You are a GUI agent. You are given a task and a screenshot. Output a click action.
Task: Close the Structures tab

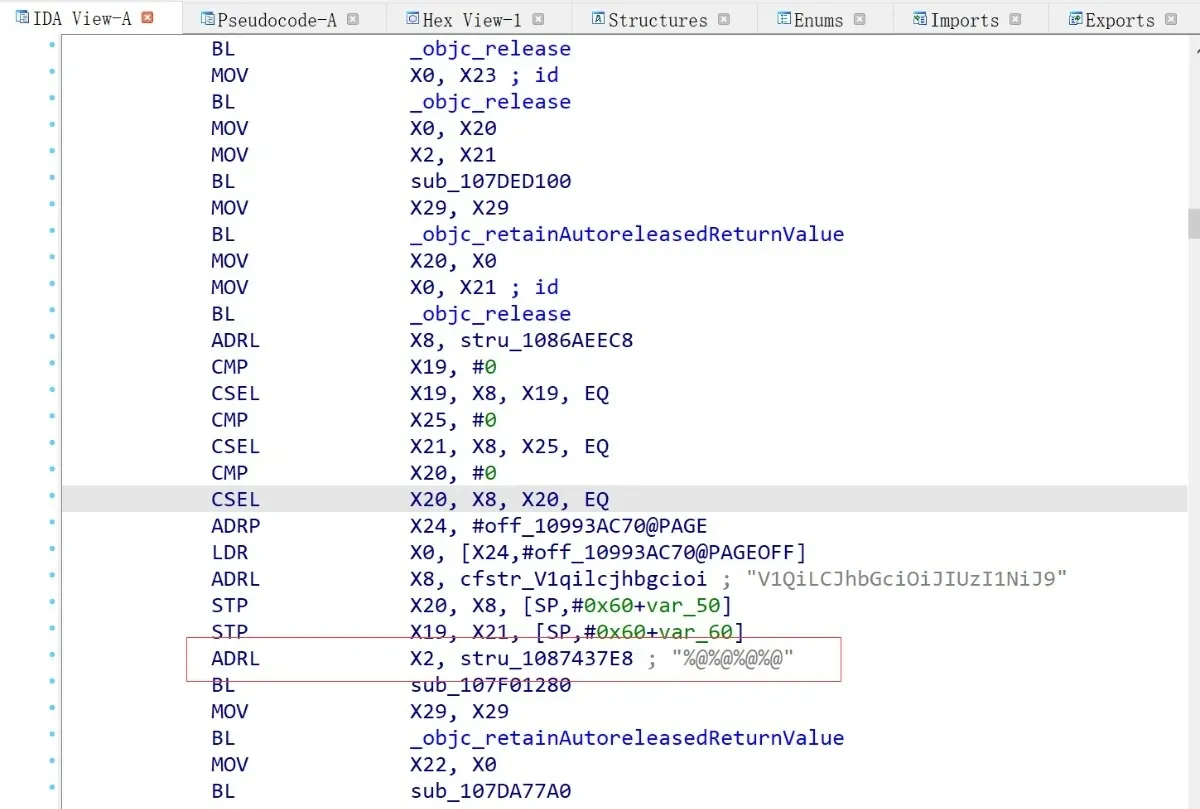pos(724,19)
